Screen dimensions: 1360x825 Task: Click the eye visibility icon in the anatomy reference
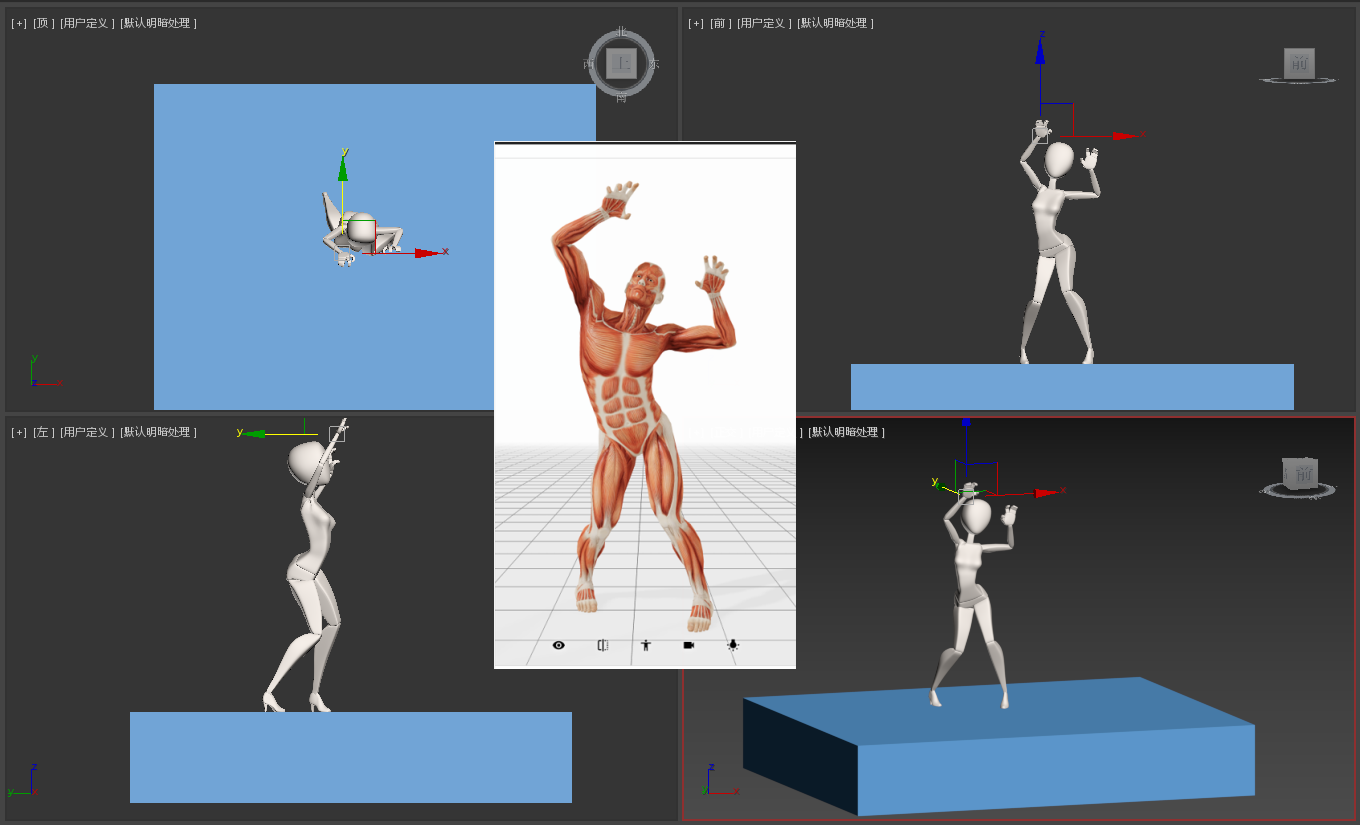[558, 645]
